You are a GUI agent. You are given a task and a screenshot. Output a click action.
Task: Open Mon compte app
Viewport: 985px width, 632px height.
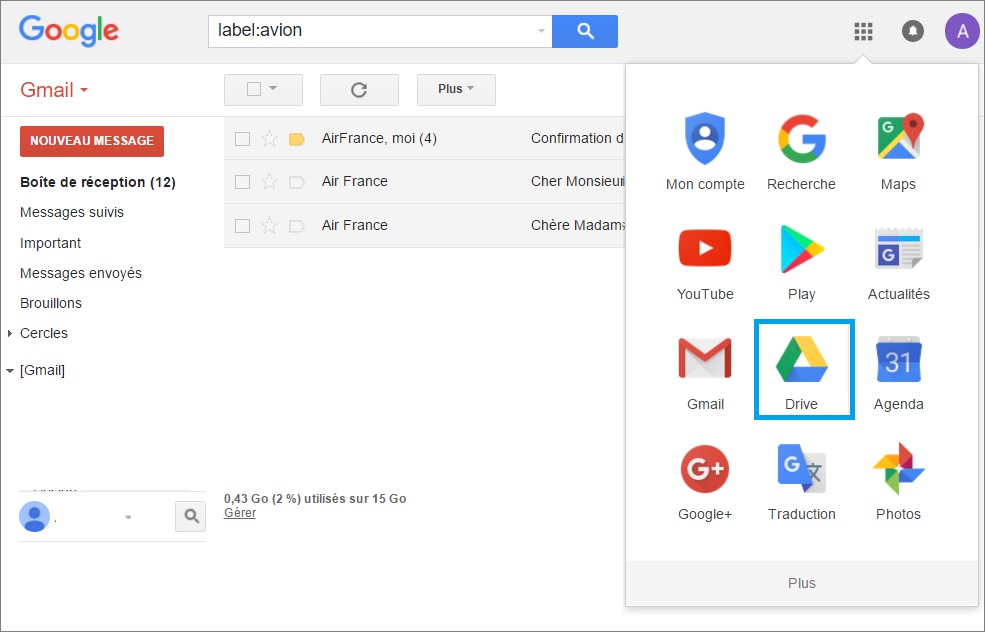705,152
